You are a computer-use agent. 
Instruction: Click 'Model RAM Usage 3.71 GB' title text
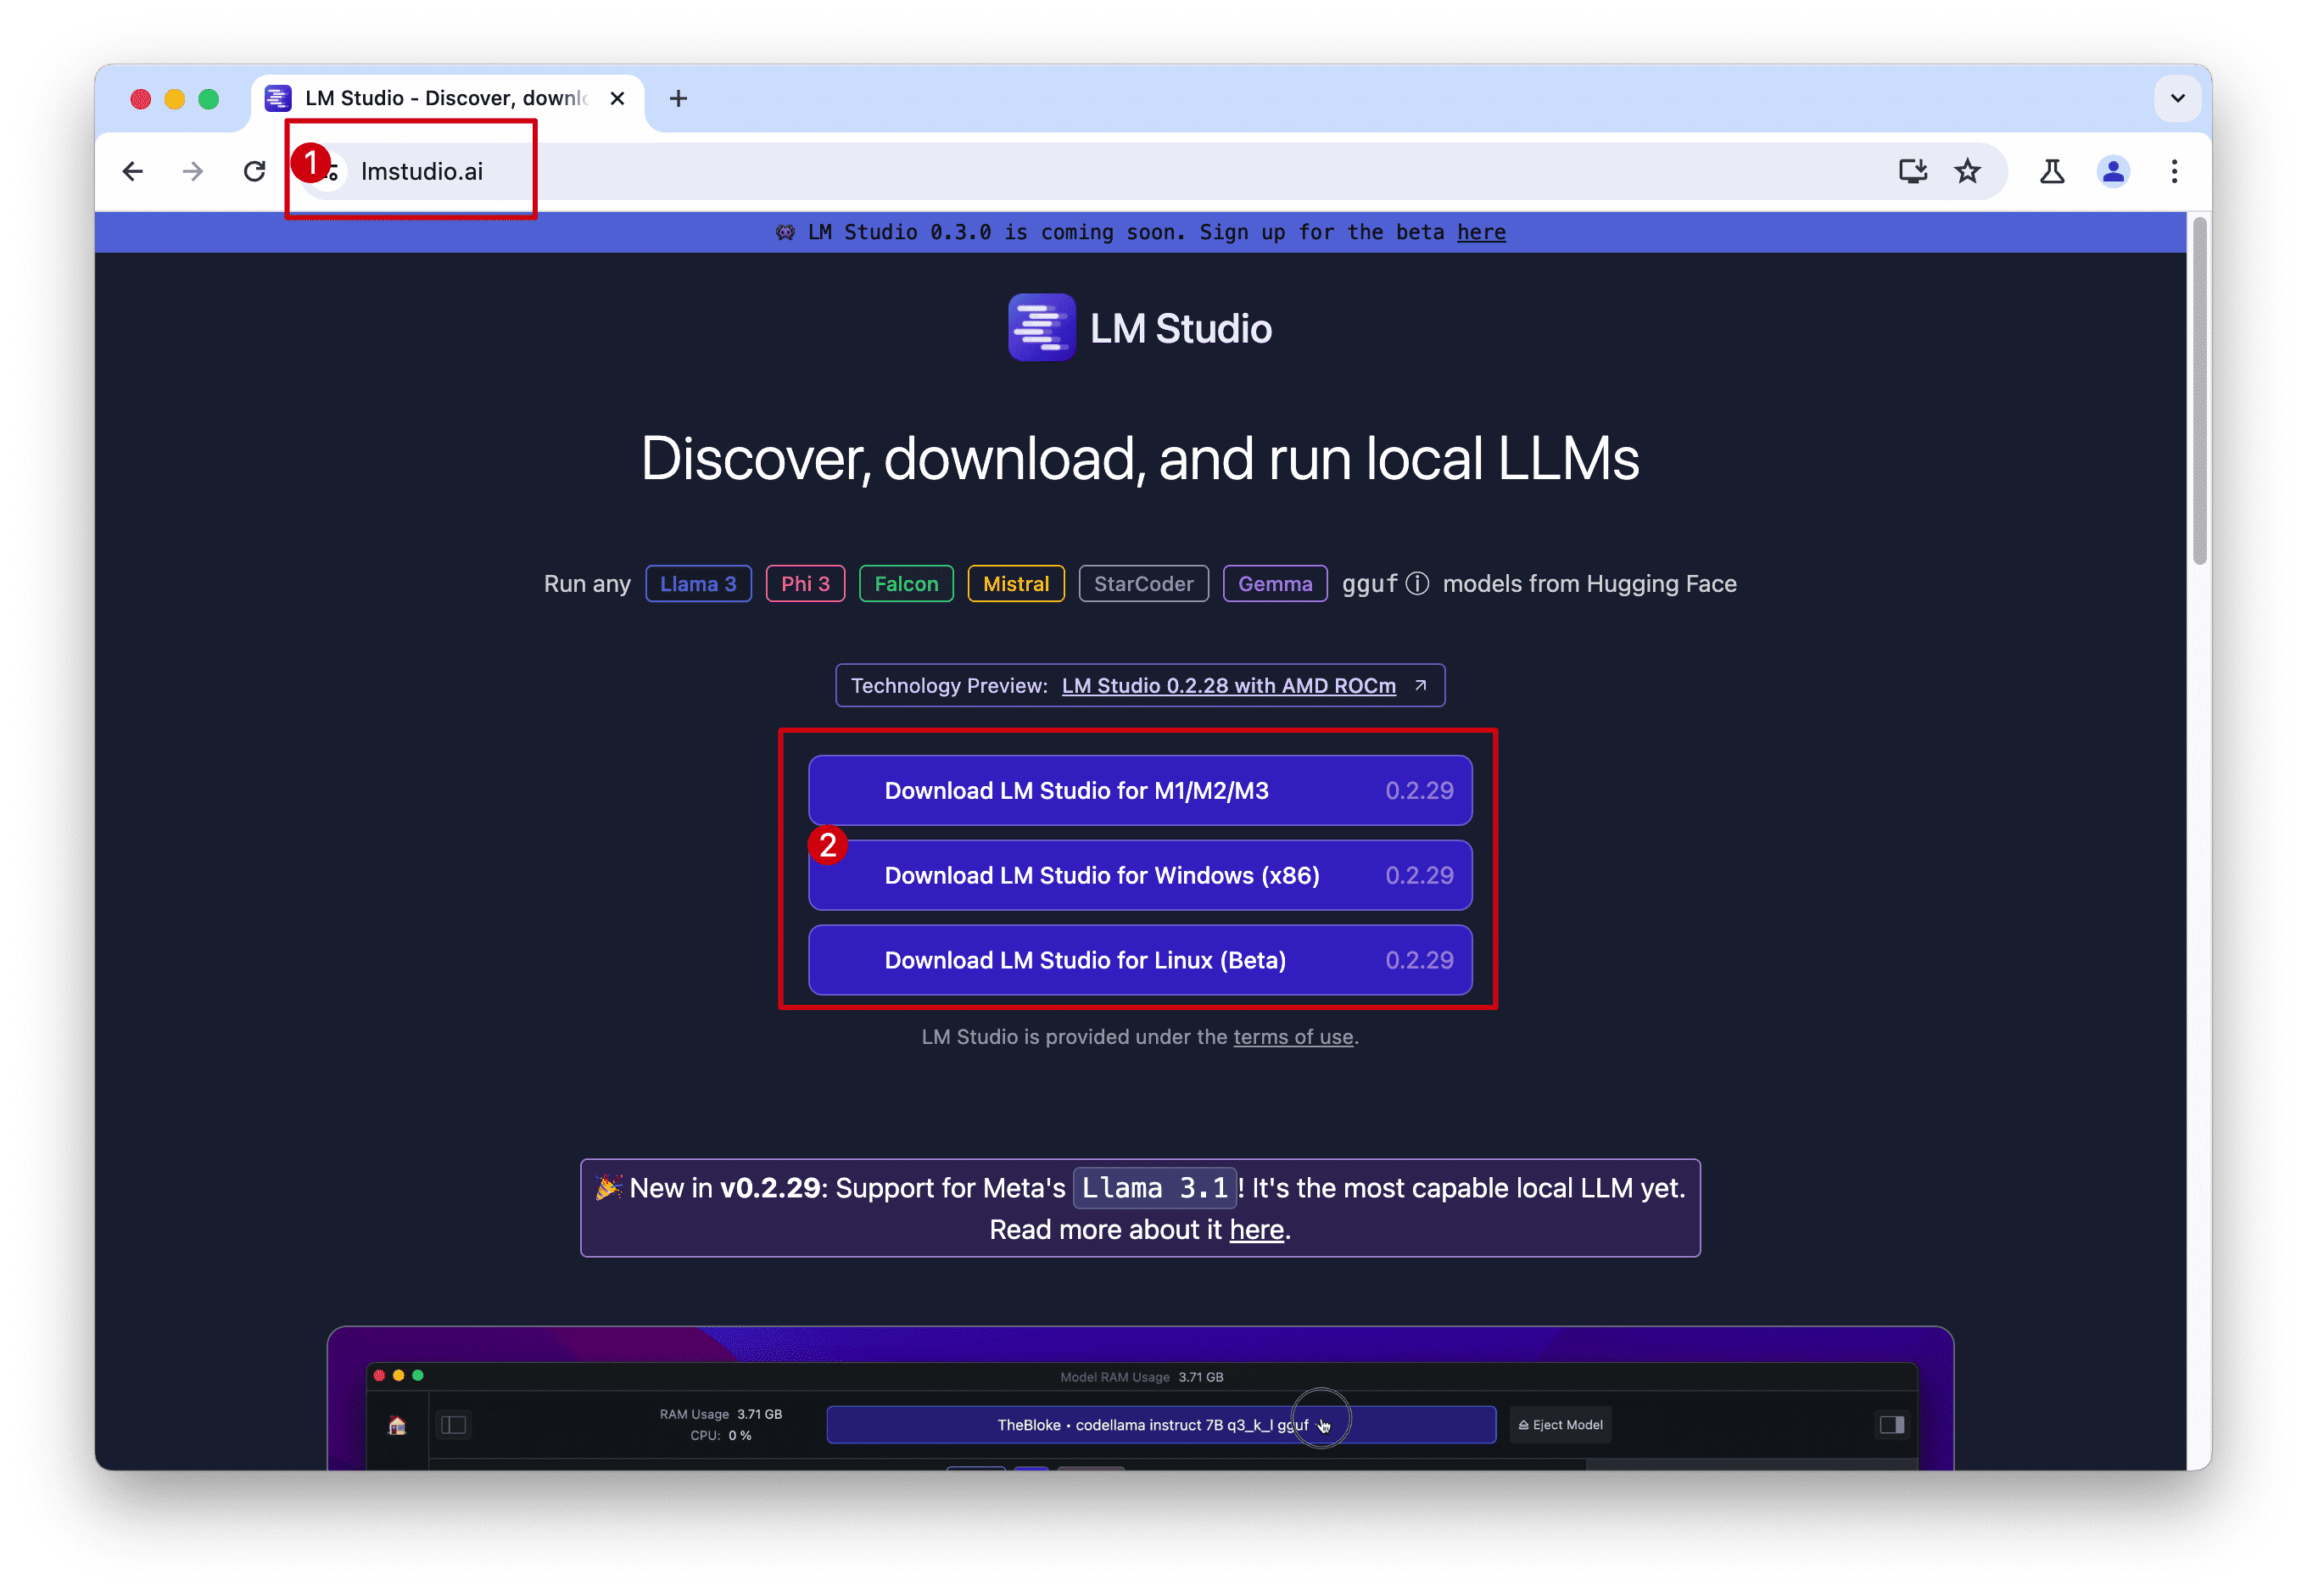coord(1140,1376)
